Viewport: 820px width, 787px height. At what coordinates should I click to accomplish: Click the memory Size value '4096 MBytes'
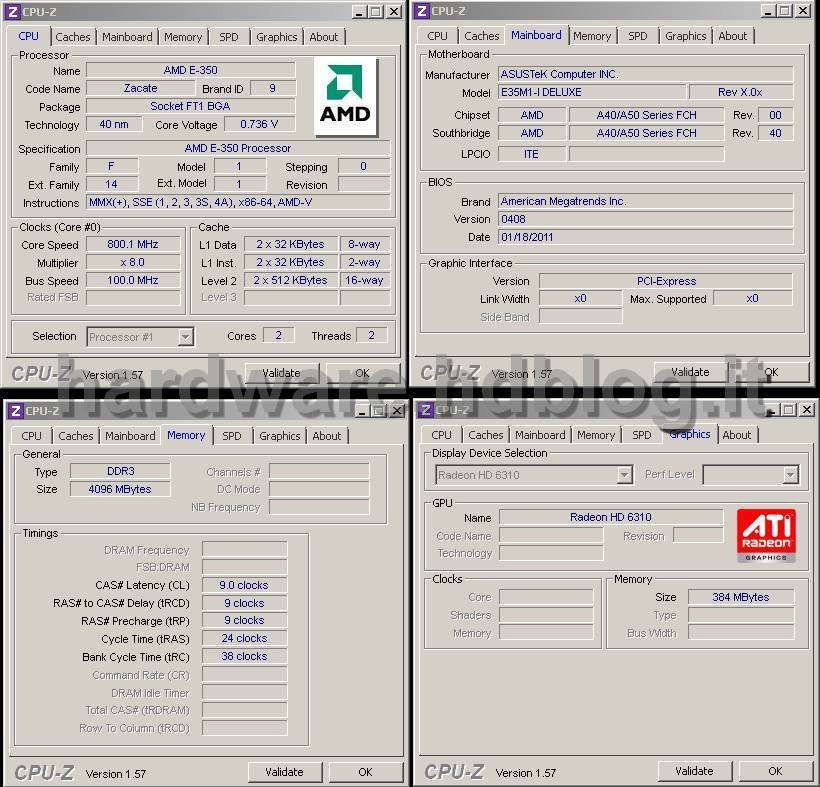pyautogui.click(x=120, y=489)
